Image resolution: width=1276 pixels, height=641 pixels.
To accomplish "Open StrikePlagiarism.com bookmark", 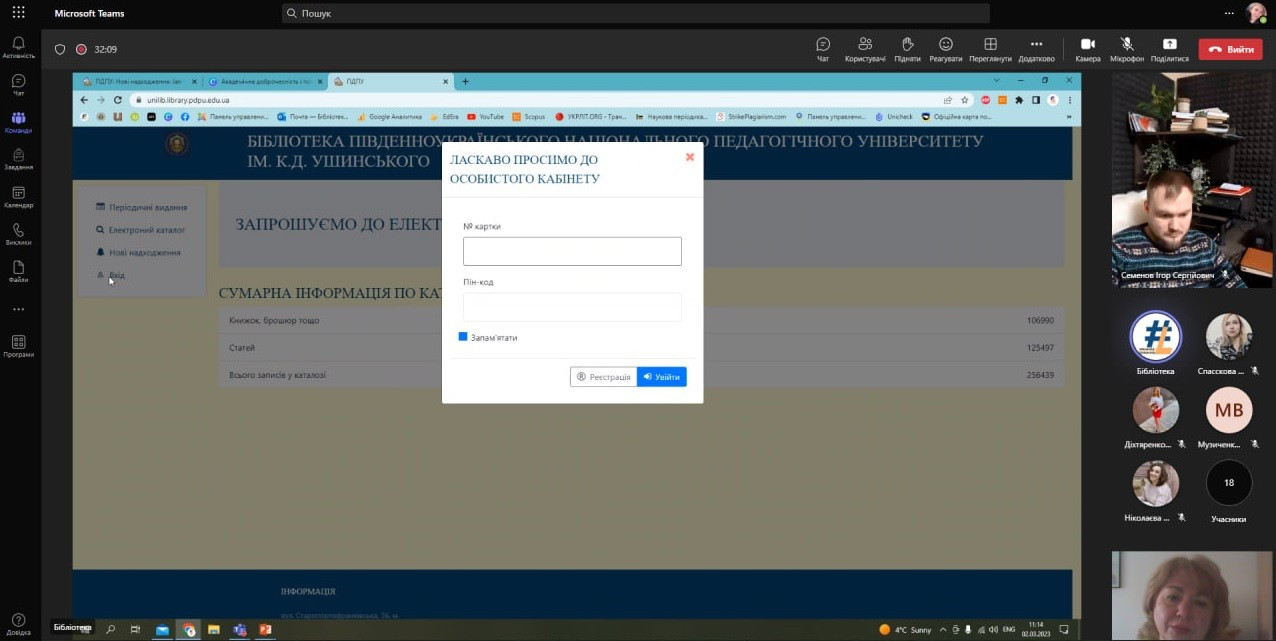I will pyautogui.click(x=751, y=117).
